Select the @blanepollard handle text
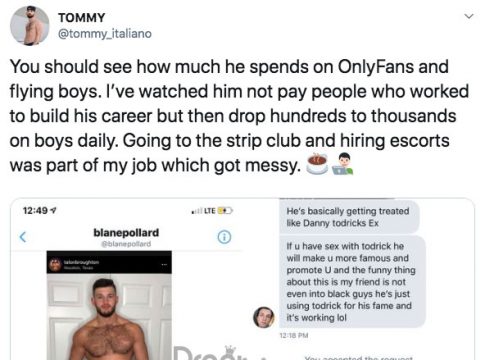 126,244
